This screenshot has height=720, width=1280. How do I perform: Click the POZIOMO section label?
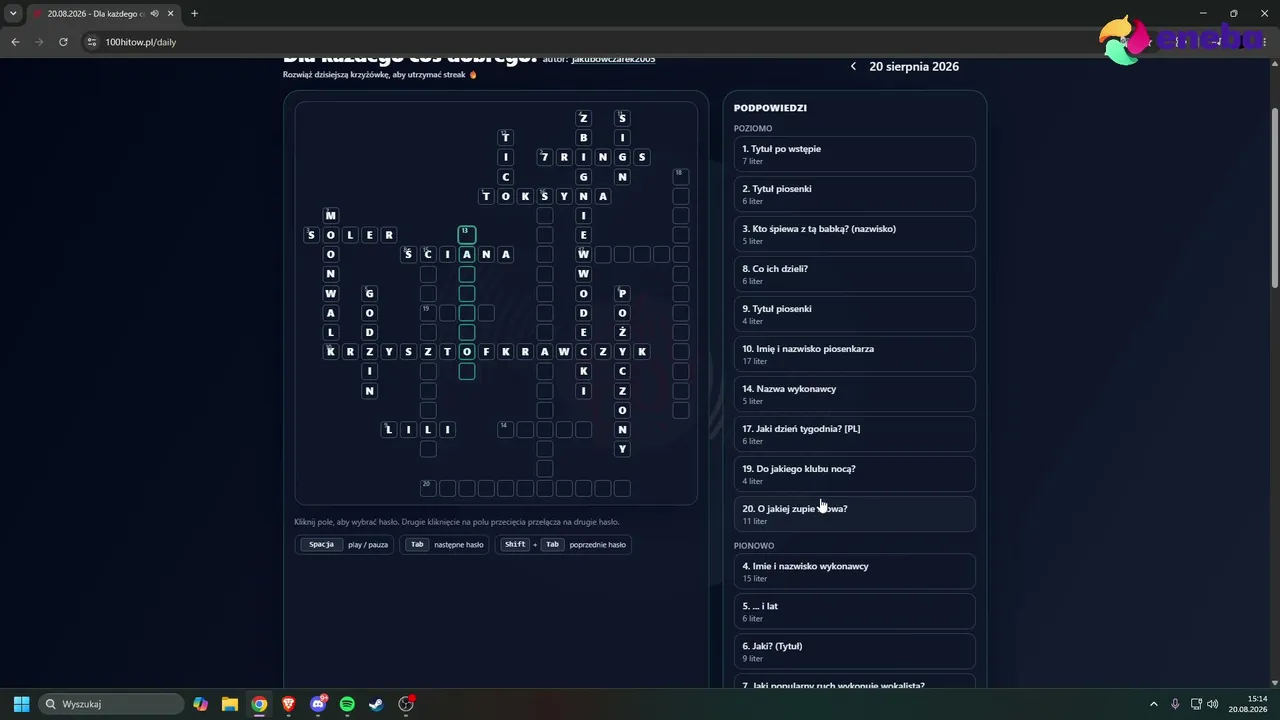pyautogui.click(x=753, y=128)
